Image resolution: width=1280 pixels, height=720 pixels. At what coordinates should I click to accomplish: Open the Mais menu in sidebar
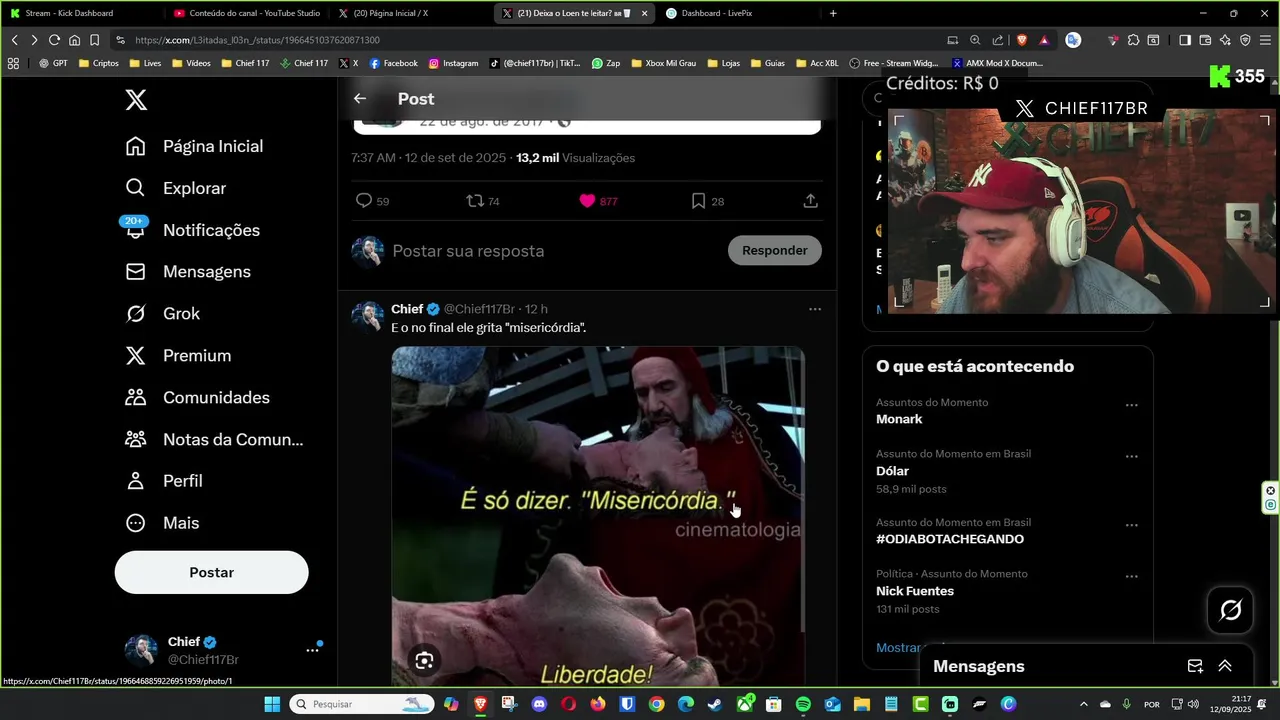(161, 523)
